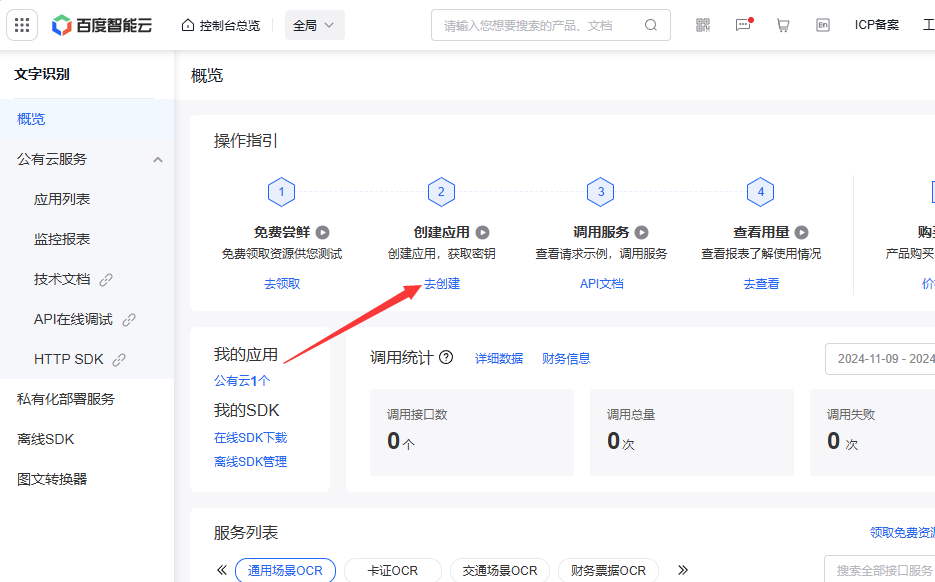Play the 查看用量 video icon
935x582 pixels.
pyautogui.click(x=801, y=232)
